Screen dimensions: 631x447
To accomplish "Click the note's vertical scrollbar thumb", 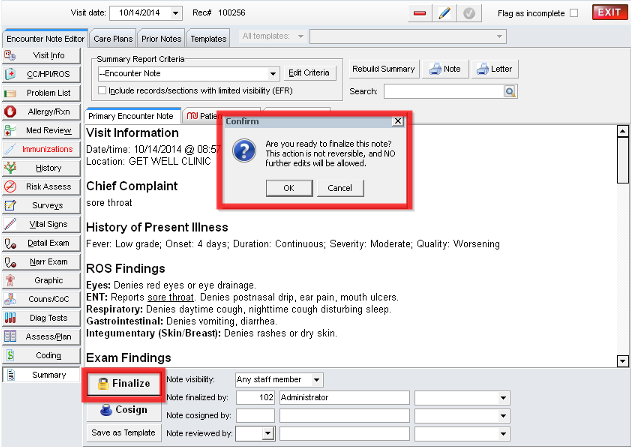I will (x=622, y=160).
